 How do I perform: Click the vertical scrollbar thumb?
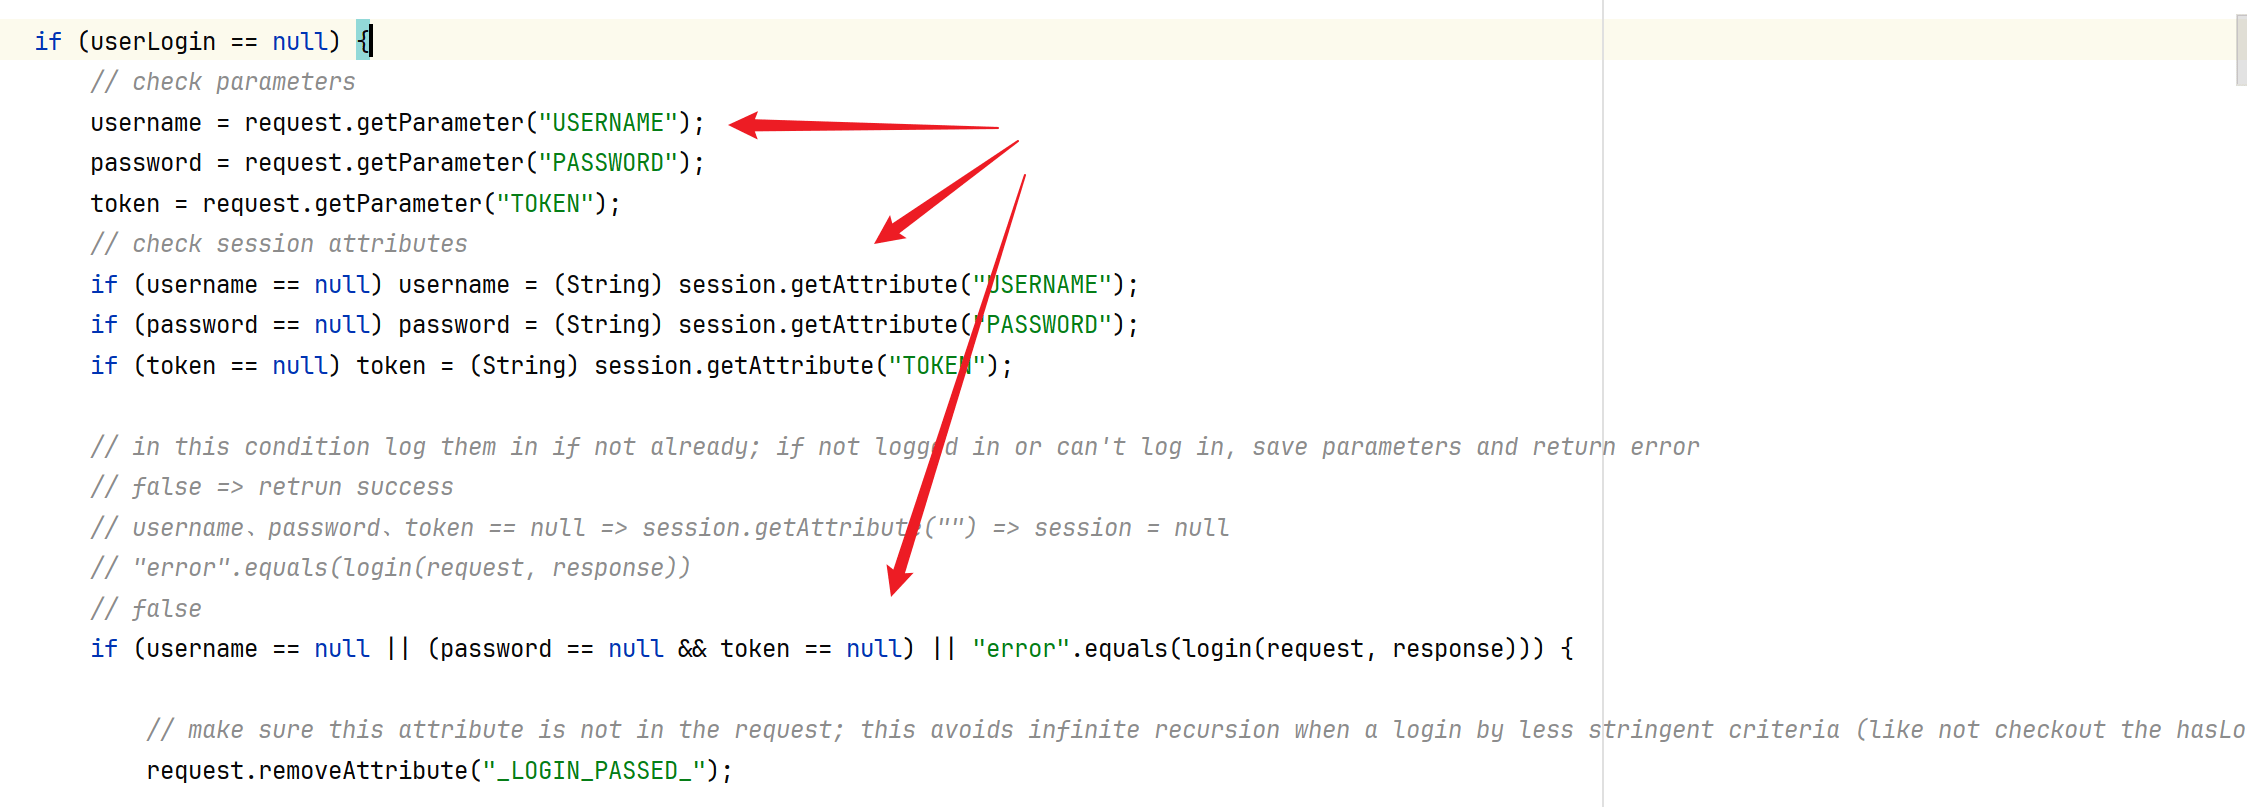(2241, 50)
